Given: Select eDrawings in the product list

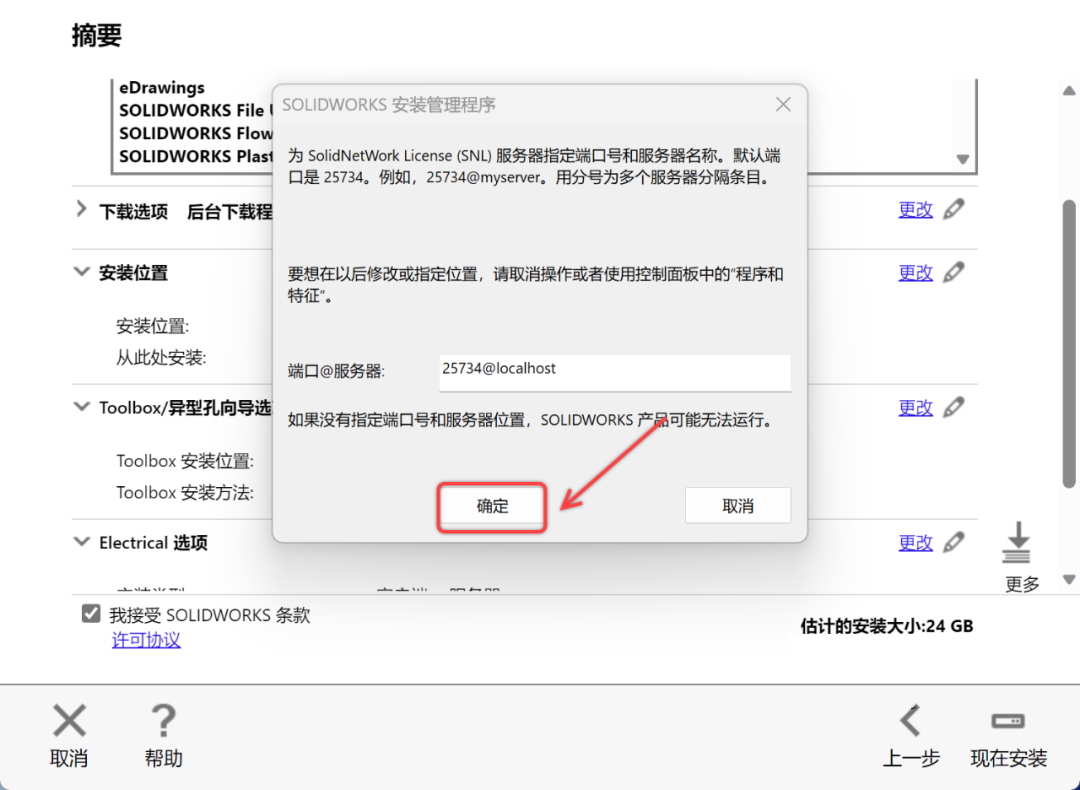Looking at the screenshot, I should tap(162, 88).
